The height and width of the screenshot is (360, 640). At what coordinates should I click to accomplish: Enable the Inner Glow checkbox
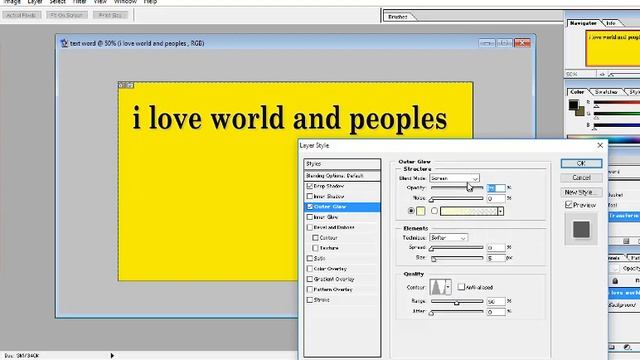pos(309,217)
